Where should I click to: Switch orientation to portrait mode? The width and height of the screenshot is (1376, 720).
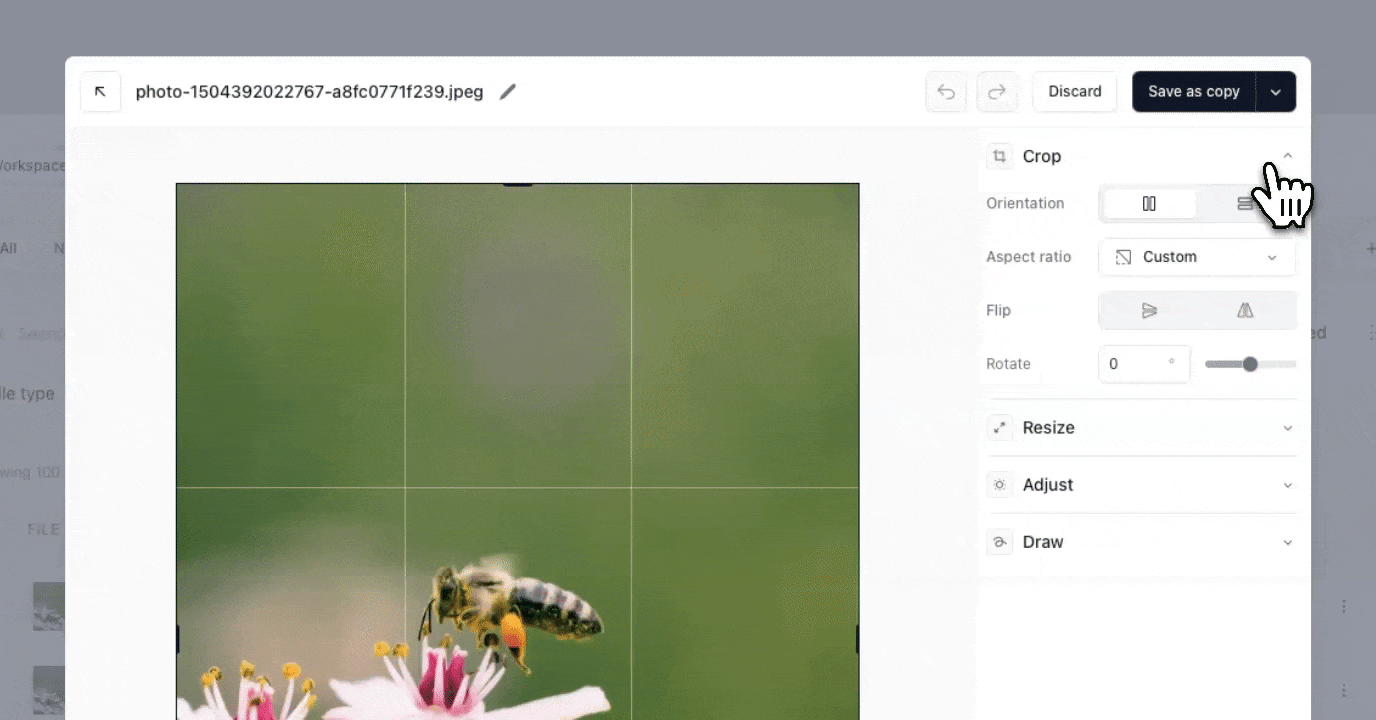point(1148,203)
